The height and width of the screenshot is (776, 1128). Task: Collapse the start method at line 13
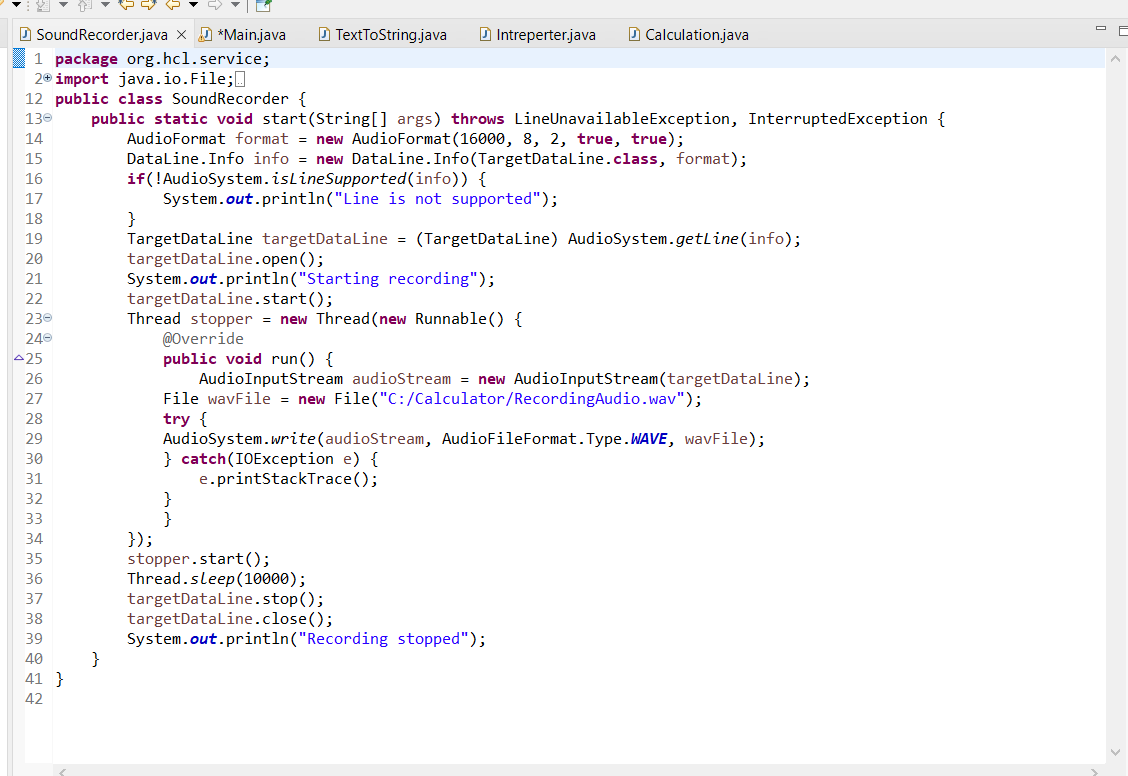[47, 117]
